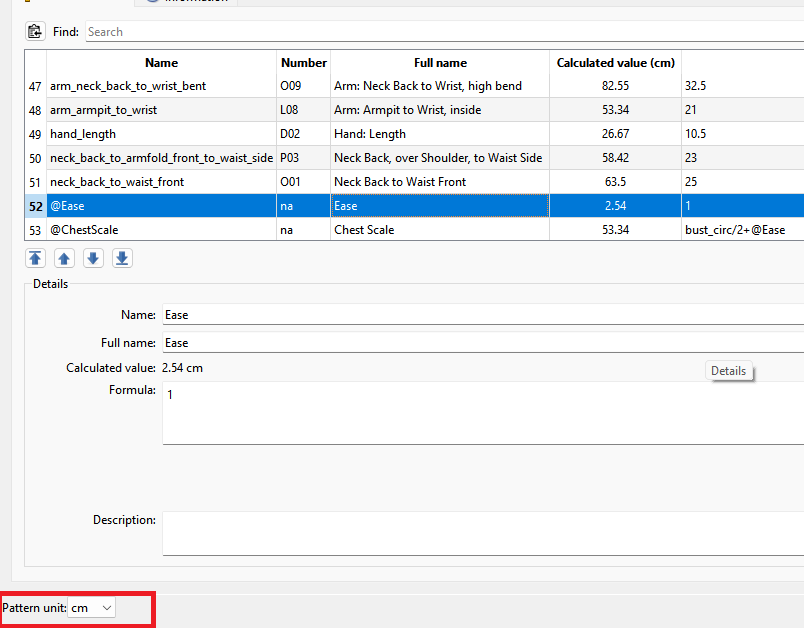Open the Pattern unit dropdown
Viewport: 804px width, 628px height.
pos(92,608)
